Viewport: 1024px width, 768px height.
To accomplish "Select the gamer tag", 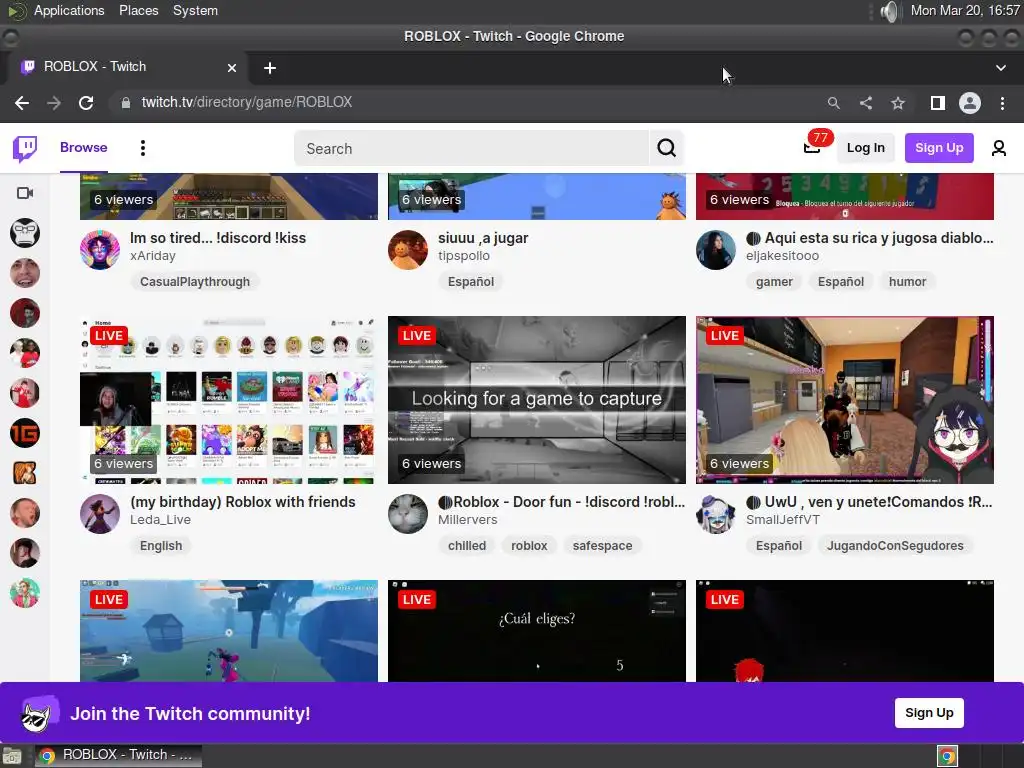I will click(x=774, y=281).
